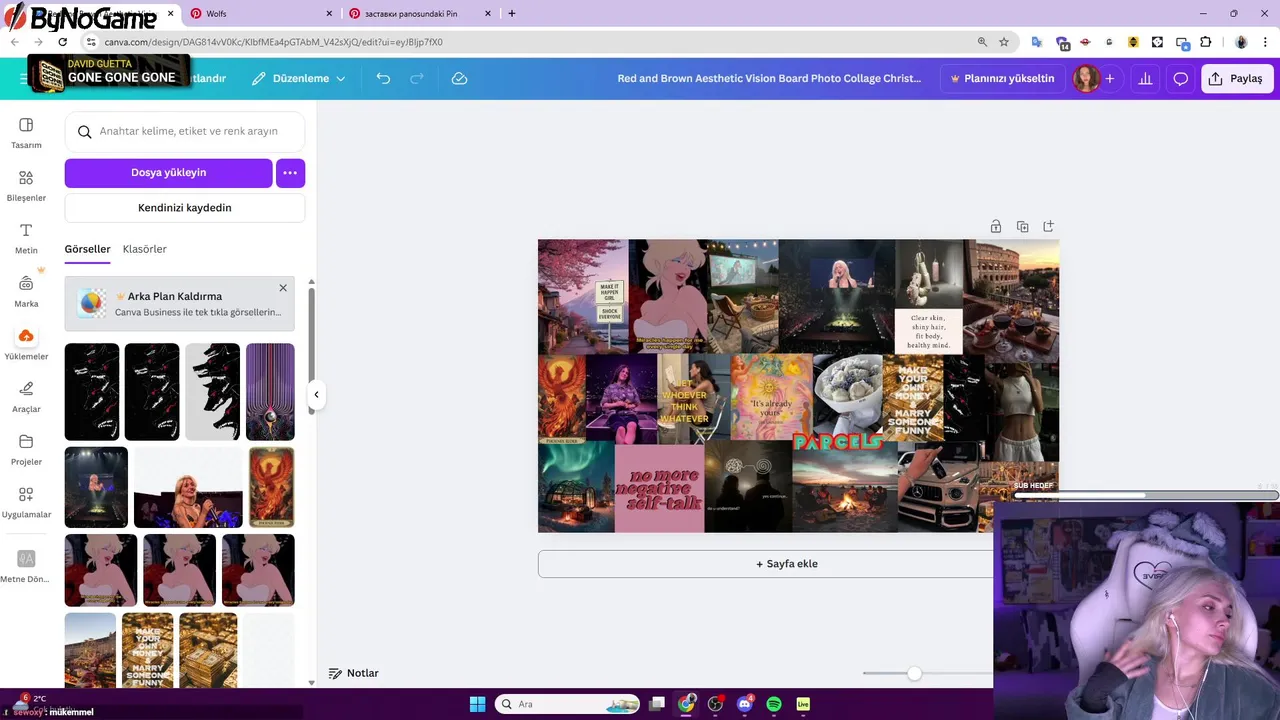Click the browser address bar

click(x=530, y=42)
